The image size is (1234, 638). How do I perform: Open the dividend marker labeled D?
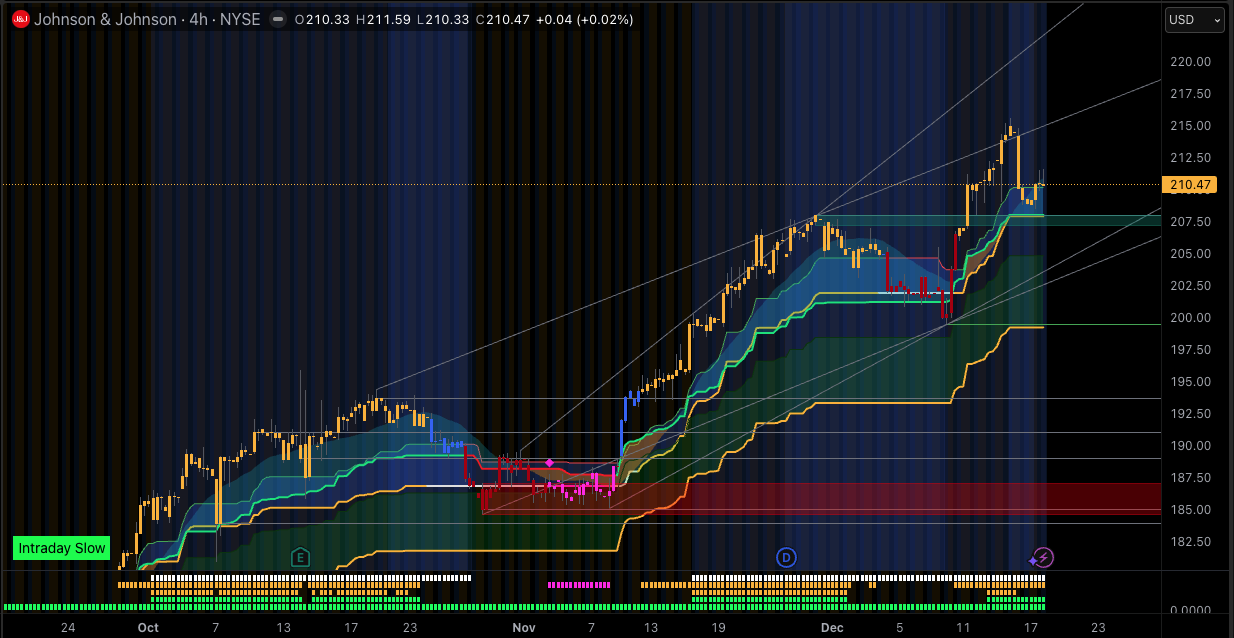tap(787, 557)
